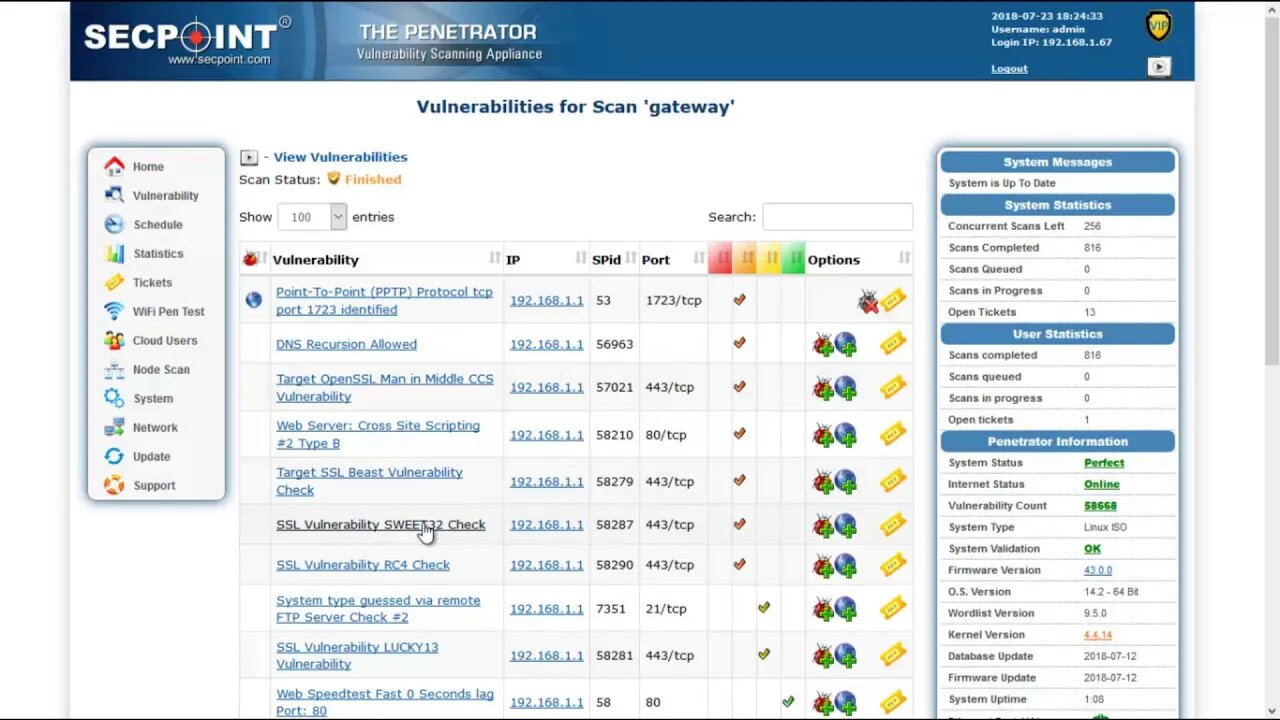Click the ticket icon for DNS Recursion row
1280x720 pixels.
pos(893,343)
